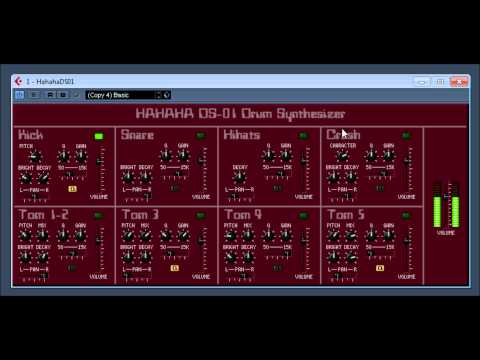Click the Hihats Decay knob
The height and width of the screenshot is (360, 480).
(x=239, y=178)
